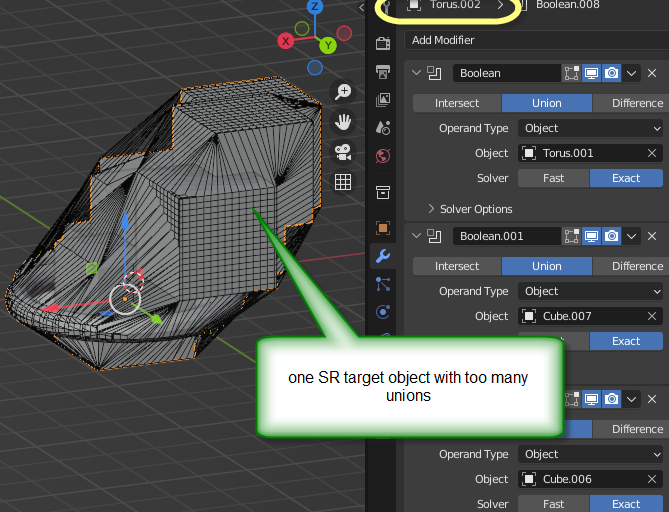Click the red X axis gizmo ball
The image size is (669, 512).
(x=285, y=41)
